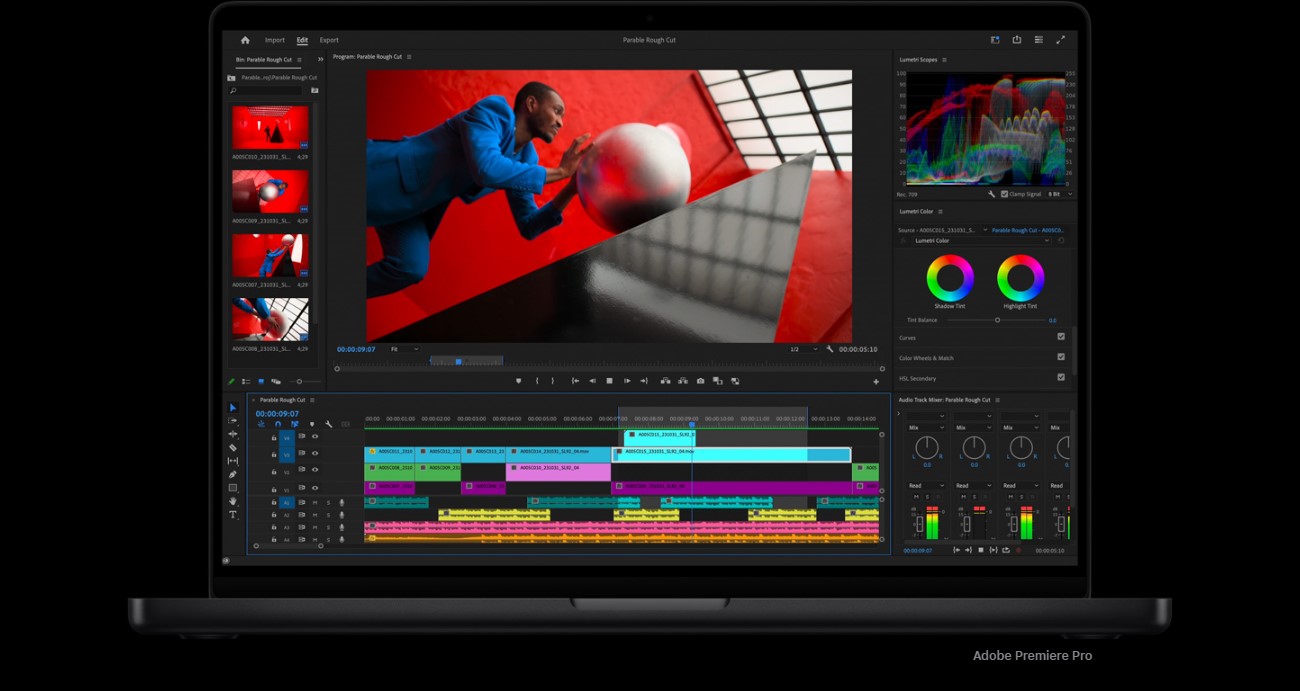Select the Razor tool

233,447
